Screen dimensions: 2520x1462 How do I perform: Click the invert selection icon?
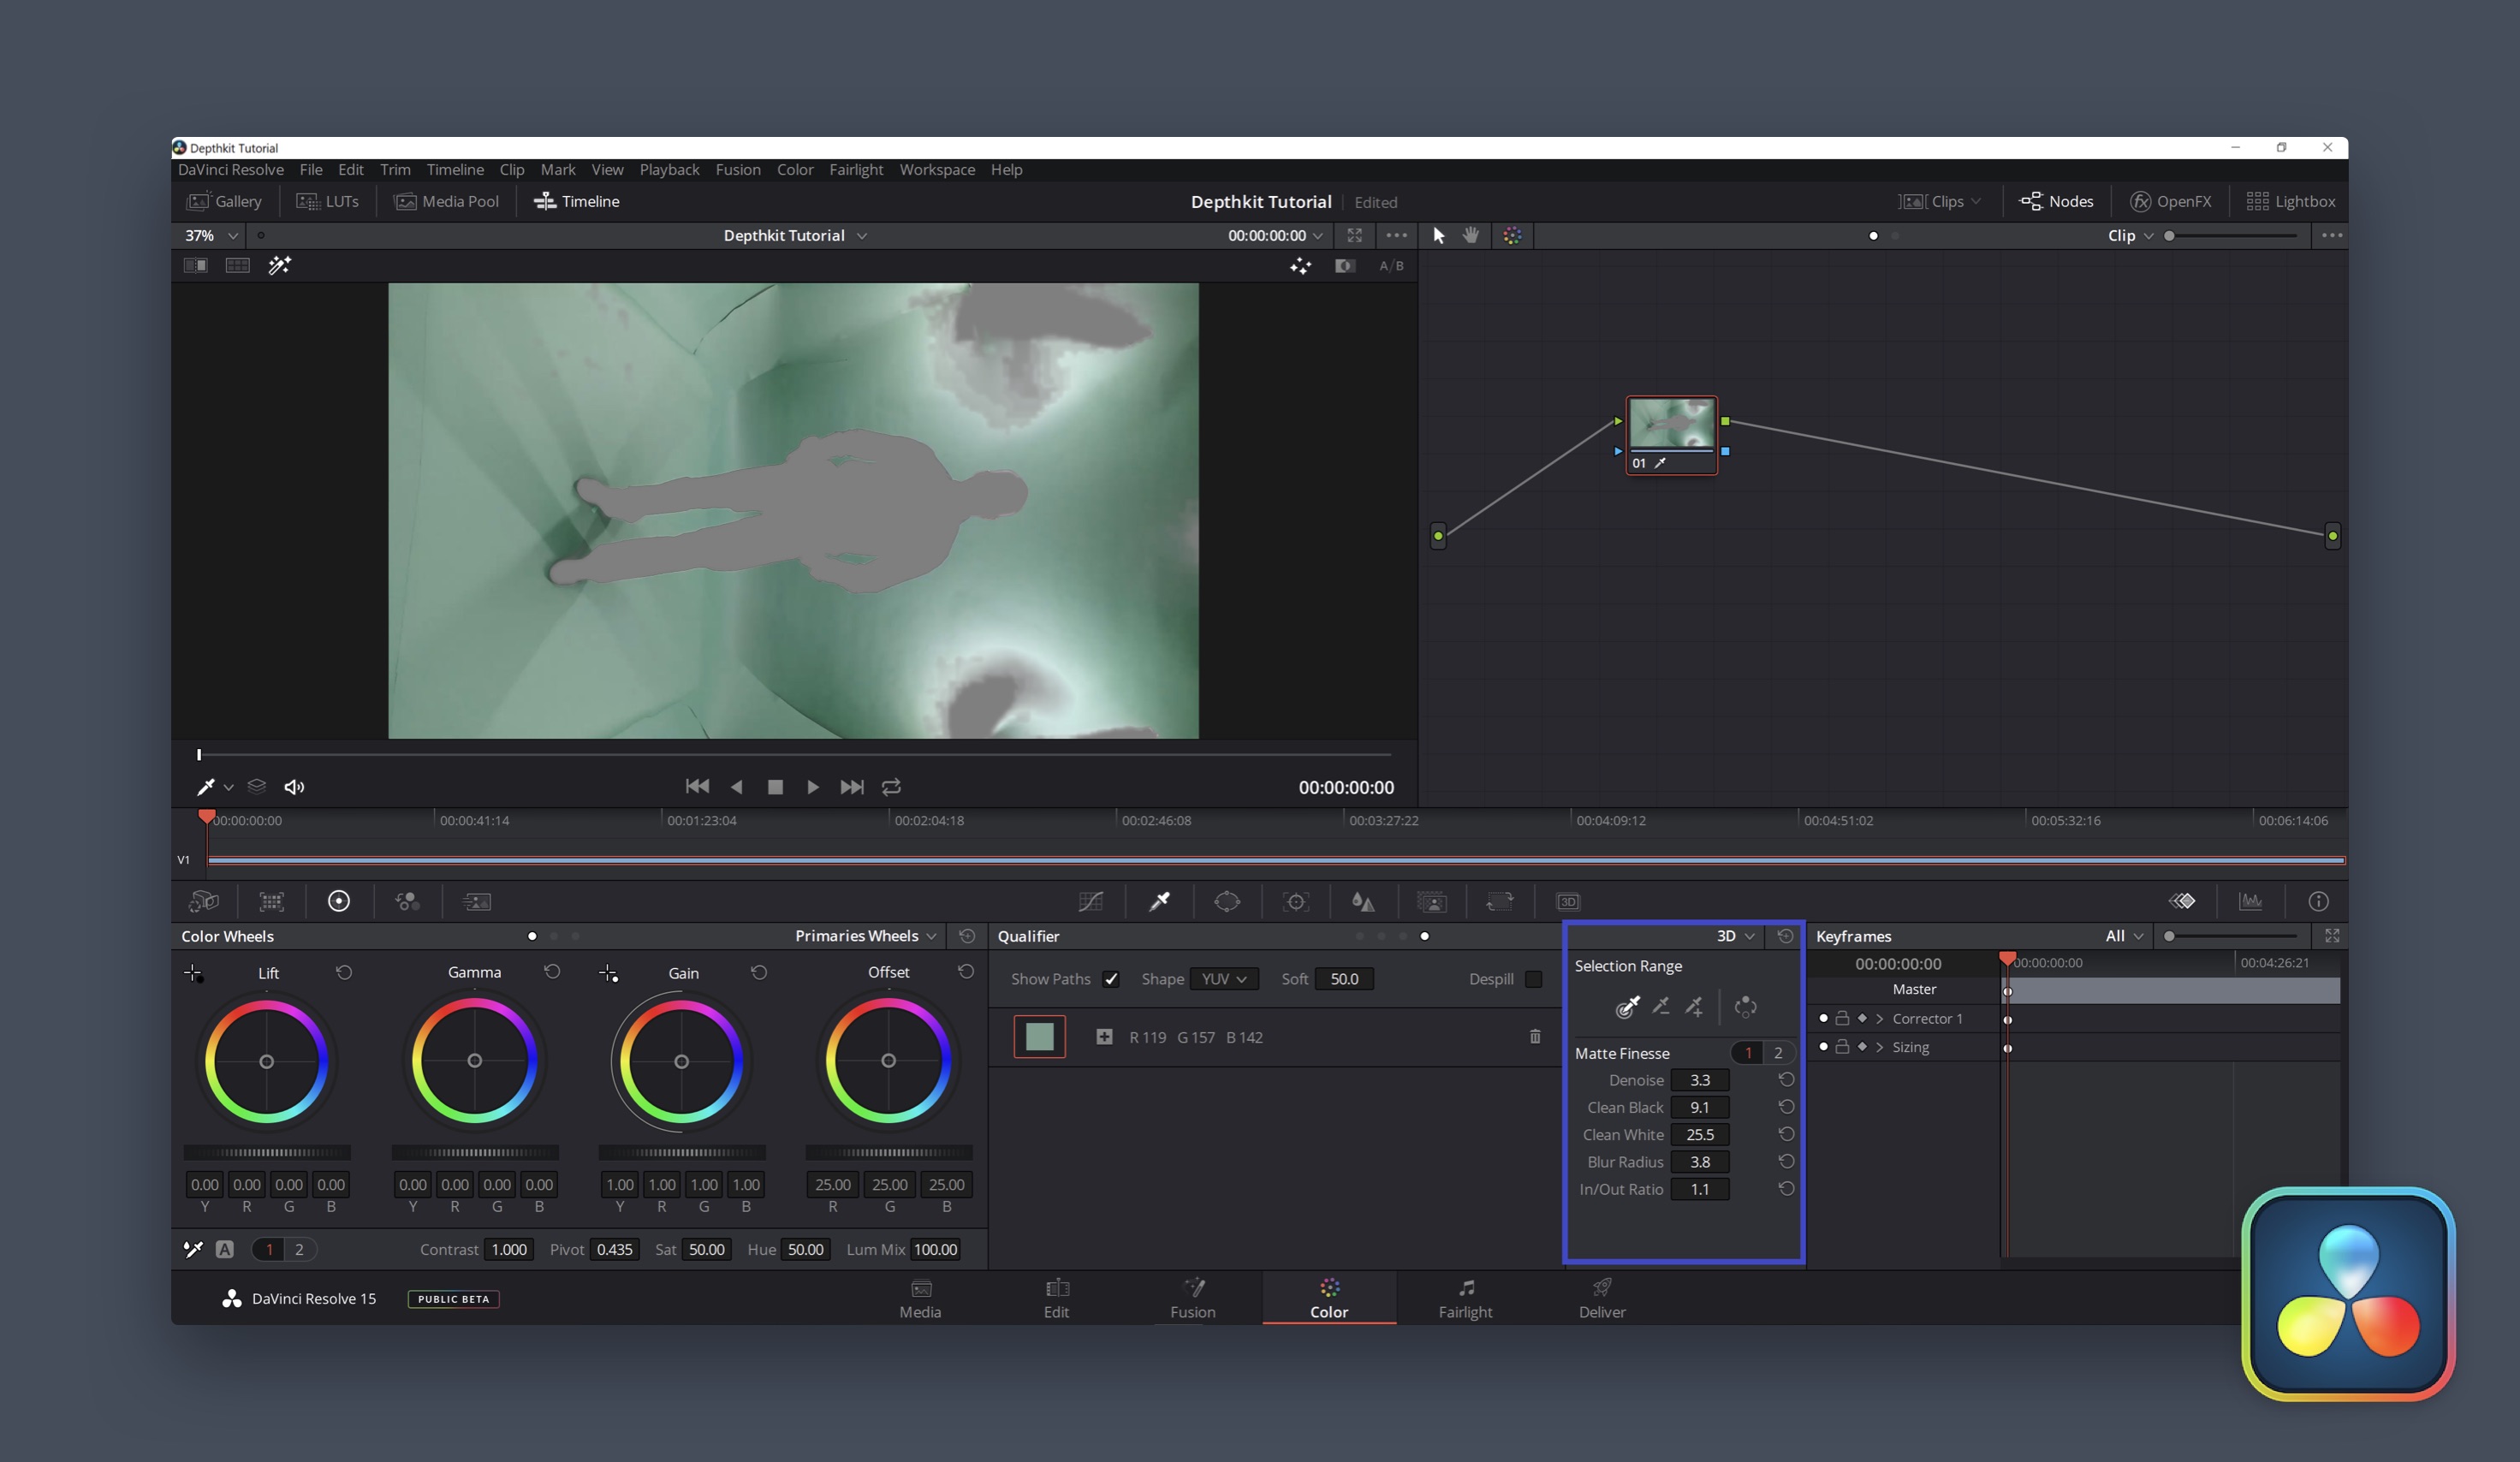point(1745,1007)
